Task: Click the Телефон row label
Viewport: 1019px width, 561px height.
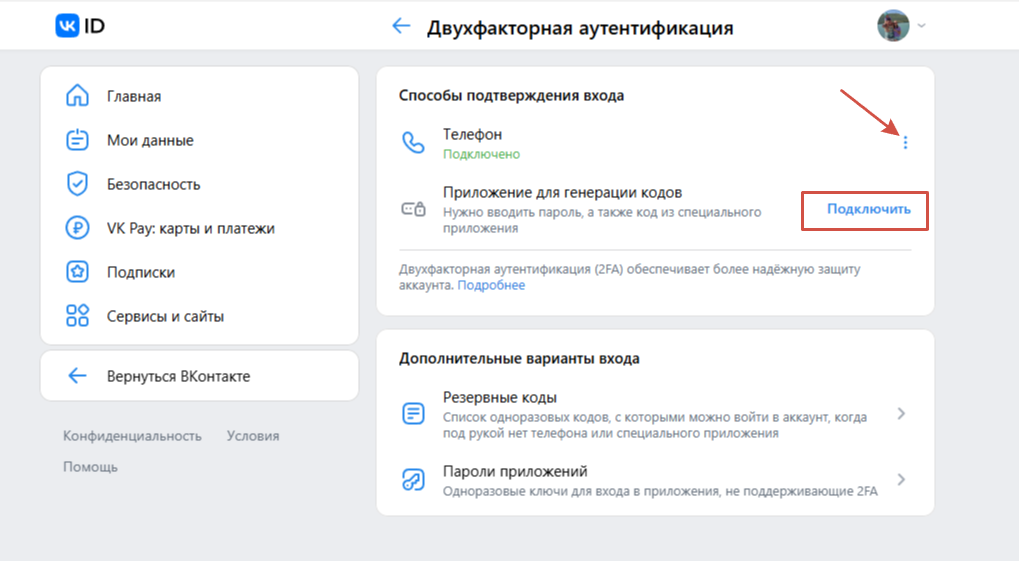Action: click(x=472, y=135)
